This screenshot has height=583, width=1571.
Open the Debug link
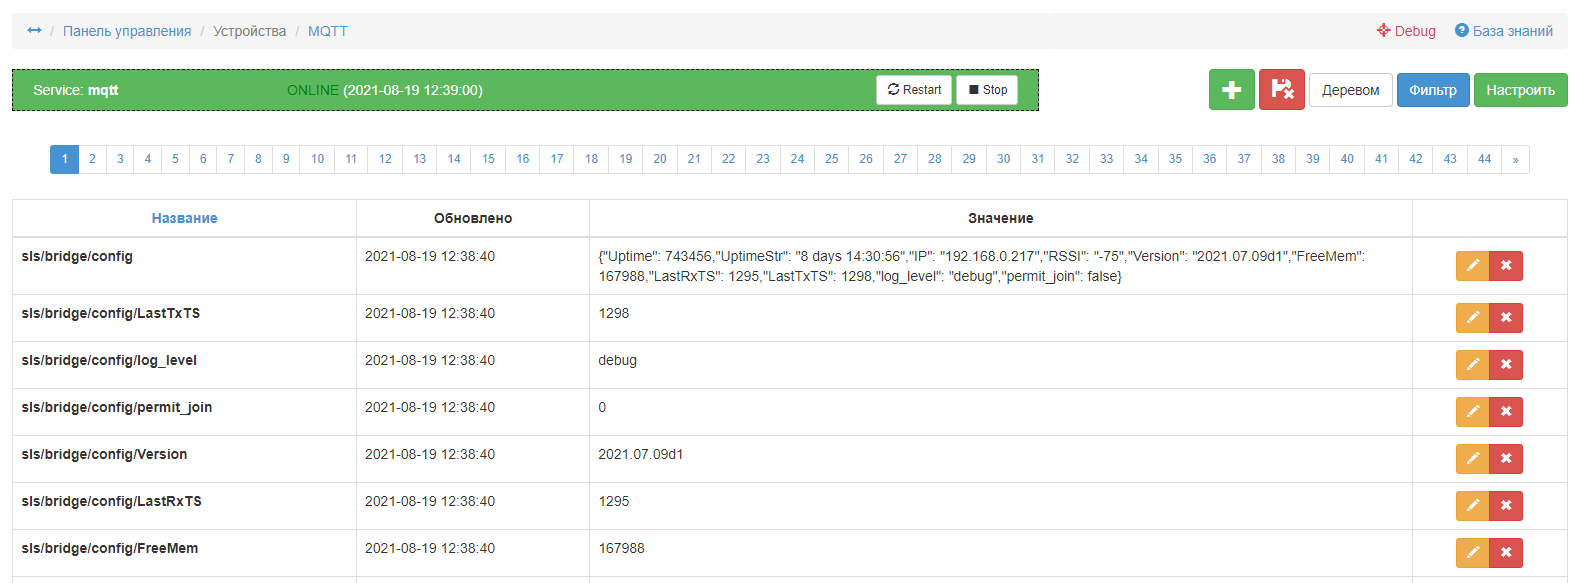1406,31
